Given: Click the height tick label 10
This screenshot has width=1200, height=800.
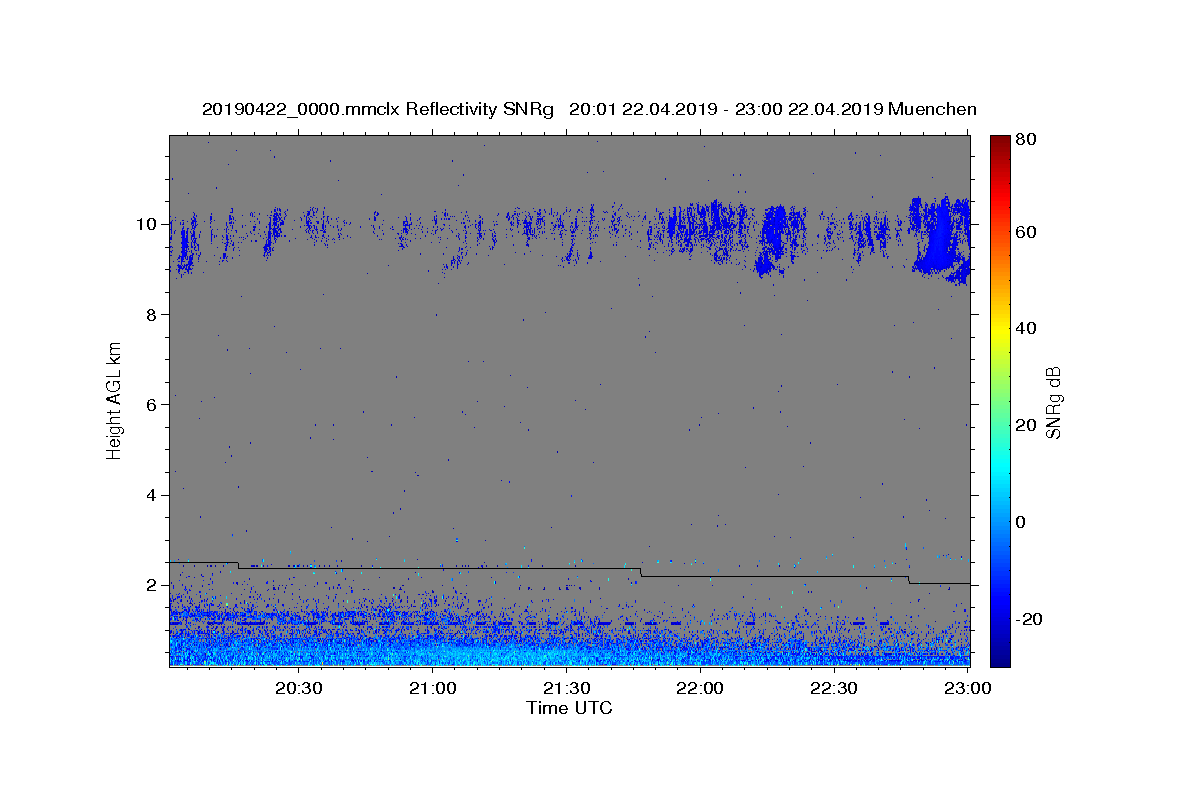Looking at the screenshot, I should [x=145, y=224].
